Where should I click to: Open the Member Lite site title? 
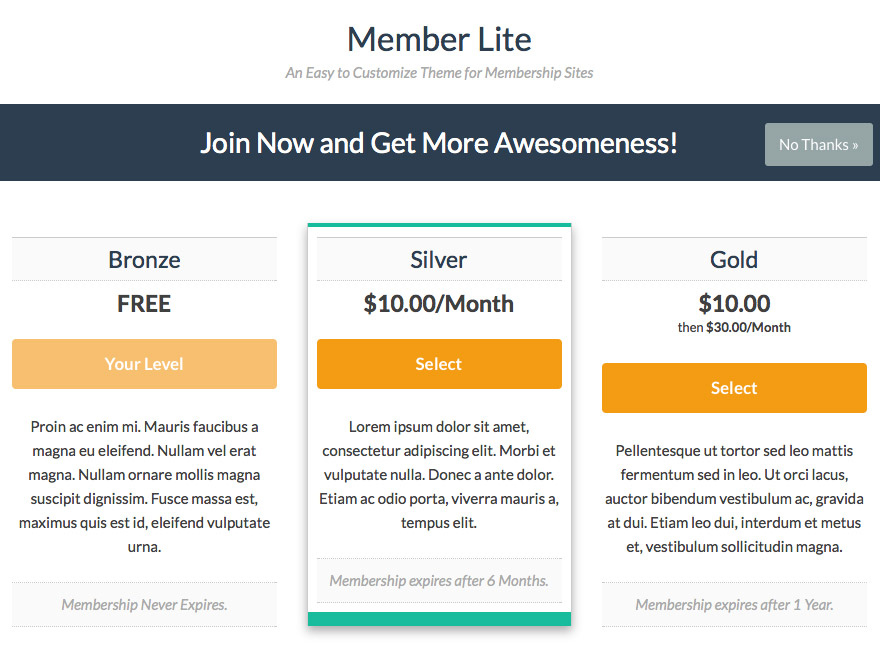coord(439,39)
